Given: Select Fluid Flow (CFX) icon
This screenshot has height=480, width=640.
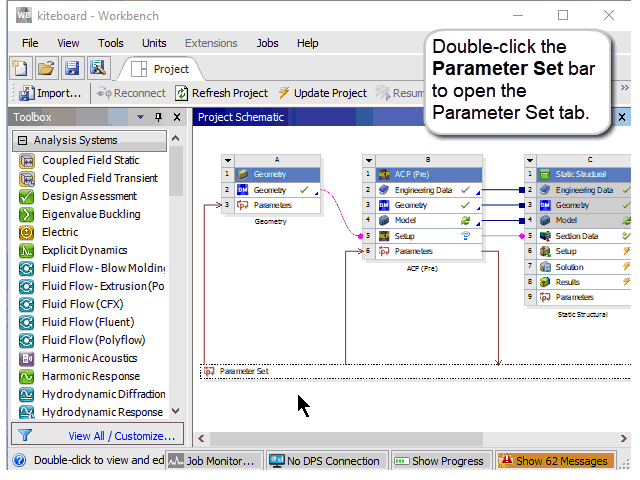Looking at the screenshot, I should pos(27,304).
